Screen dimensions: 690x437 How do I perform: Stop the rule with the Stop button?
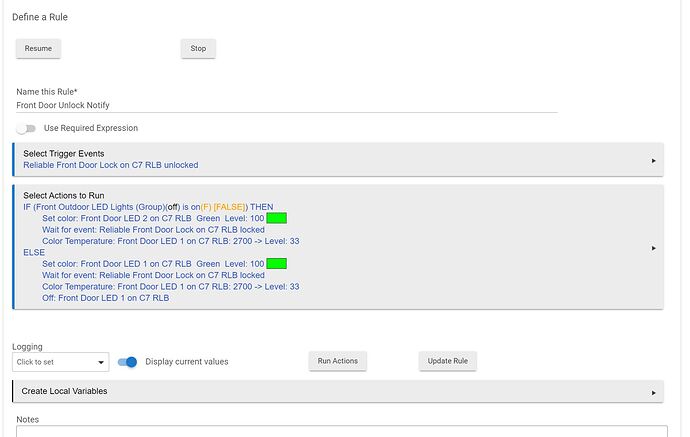(198, 48)
